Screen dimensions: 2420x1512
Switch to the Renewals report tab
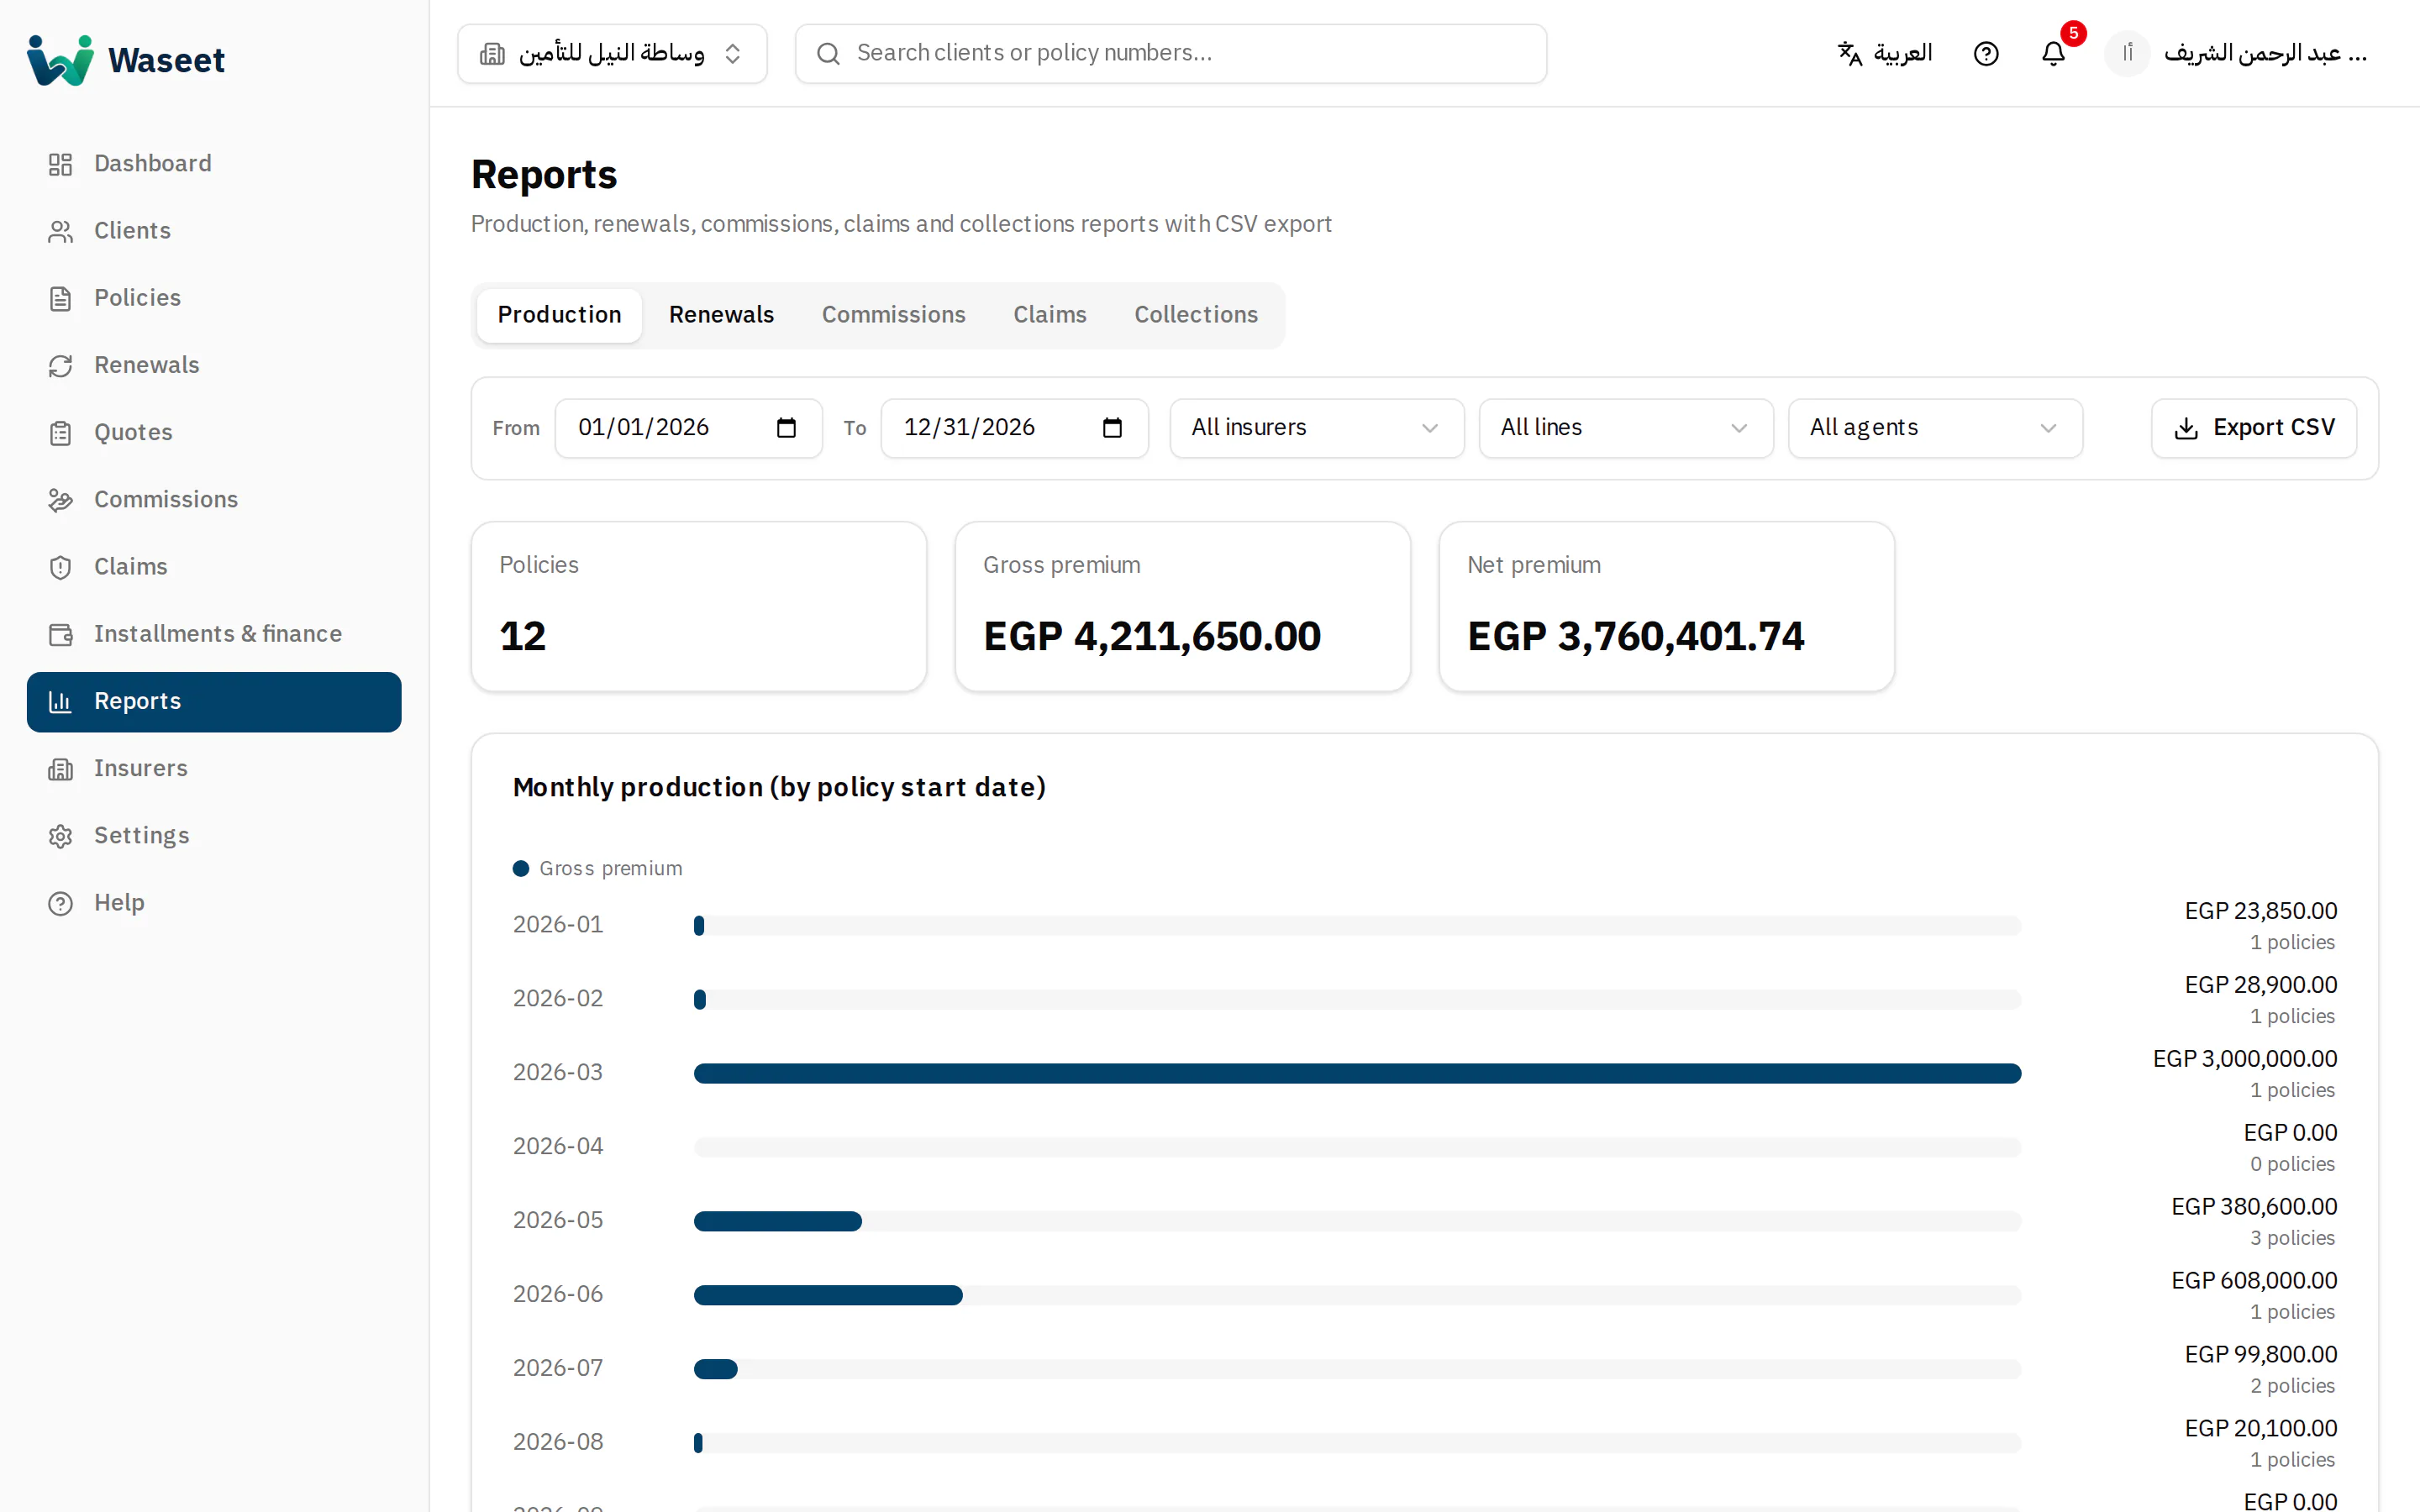point(721,315)
